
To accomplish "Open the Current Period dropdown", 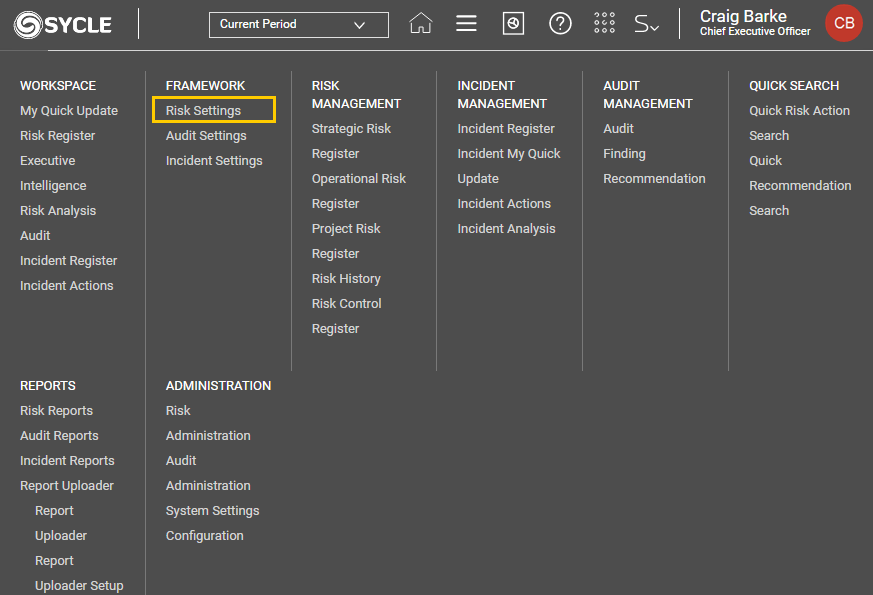I will coord(298,24).
